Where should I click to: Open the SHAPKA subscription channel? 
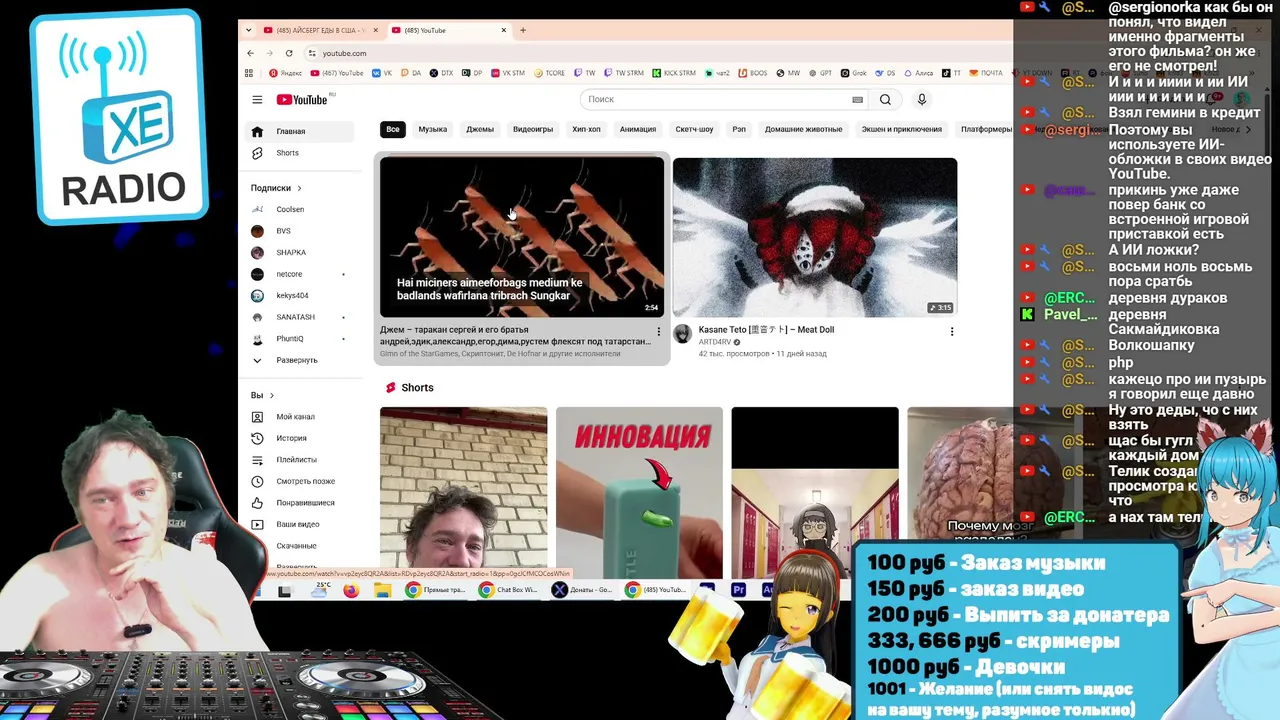(300, 252)
